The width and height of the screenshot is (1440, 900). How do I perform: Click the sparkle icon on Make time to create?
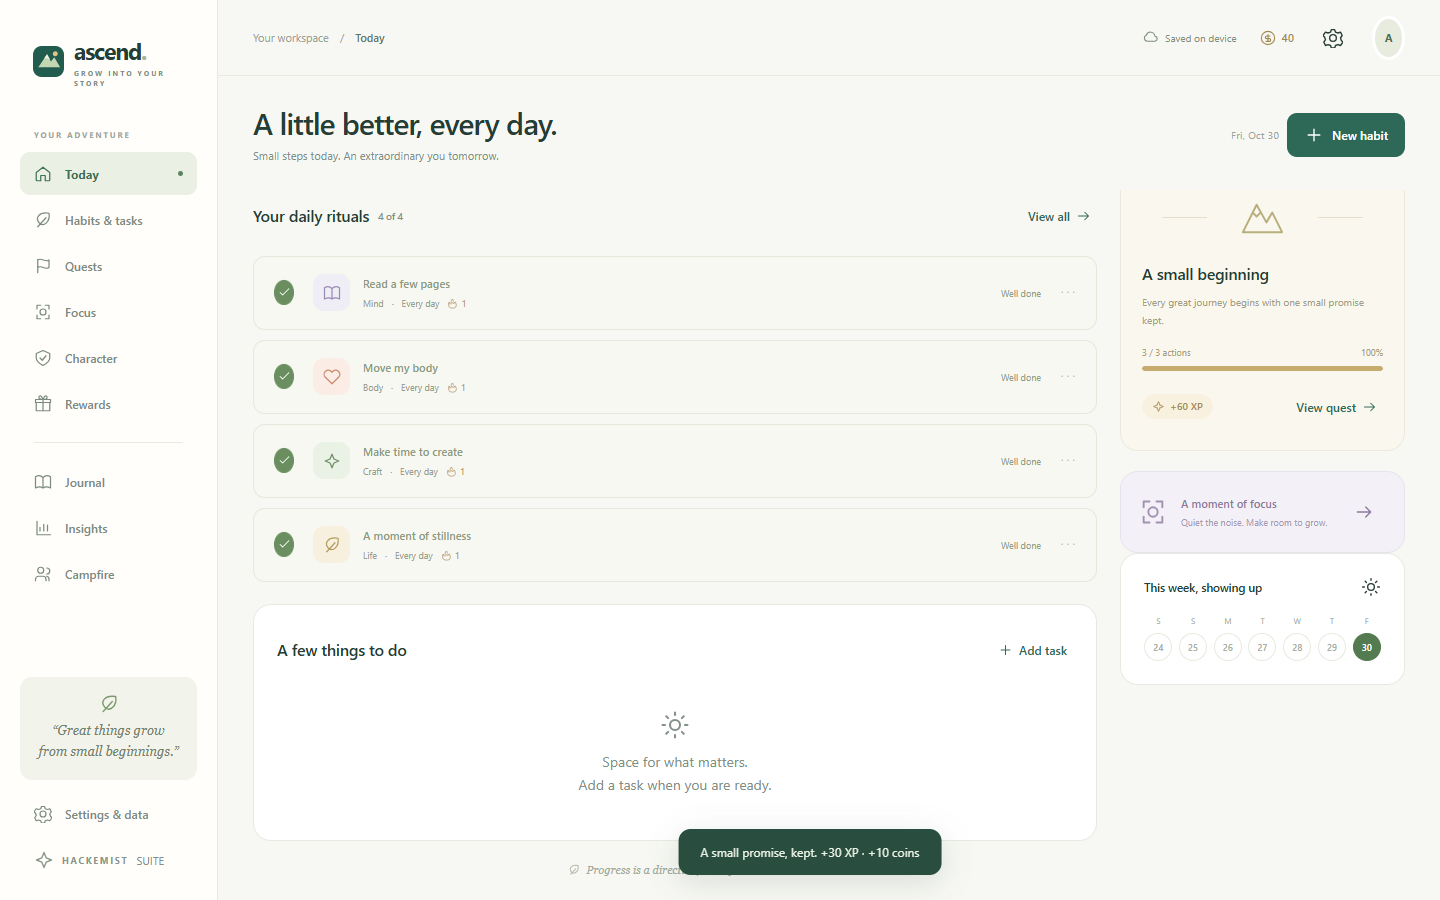point(332,461)
